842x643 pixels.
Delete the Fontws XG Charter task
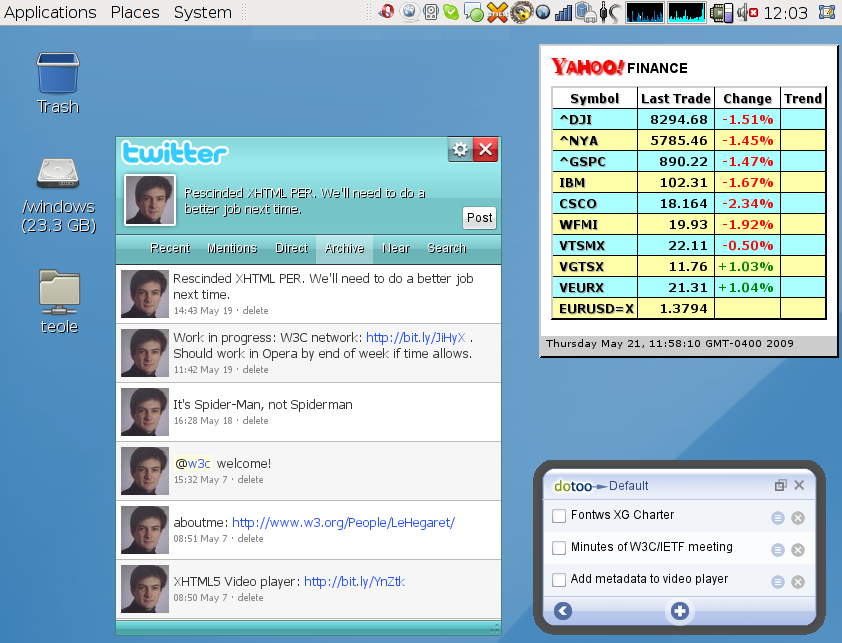pos(798,518)
